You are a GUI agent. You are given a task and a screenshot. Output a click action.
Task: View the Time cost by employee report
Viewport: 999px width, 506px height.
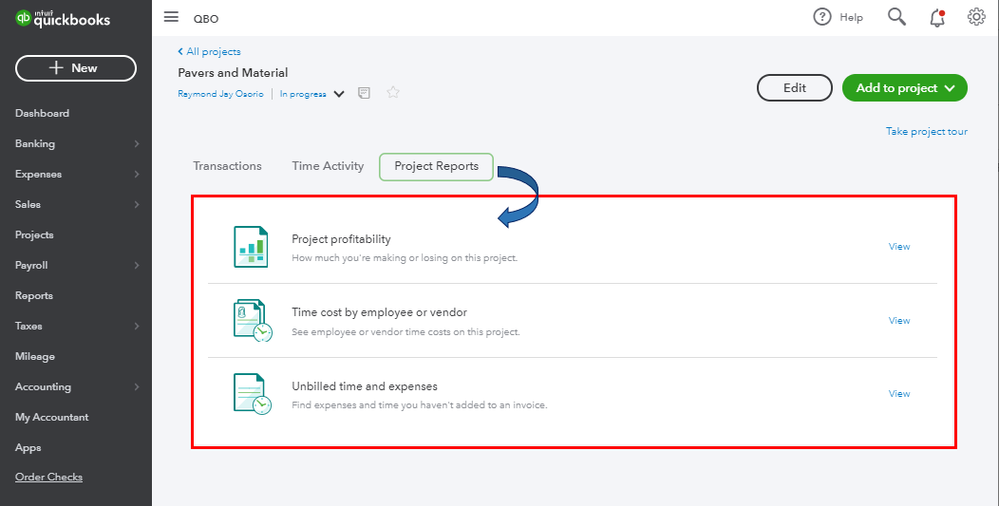point(899,320)
